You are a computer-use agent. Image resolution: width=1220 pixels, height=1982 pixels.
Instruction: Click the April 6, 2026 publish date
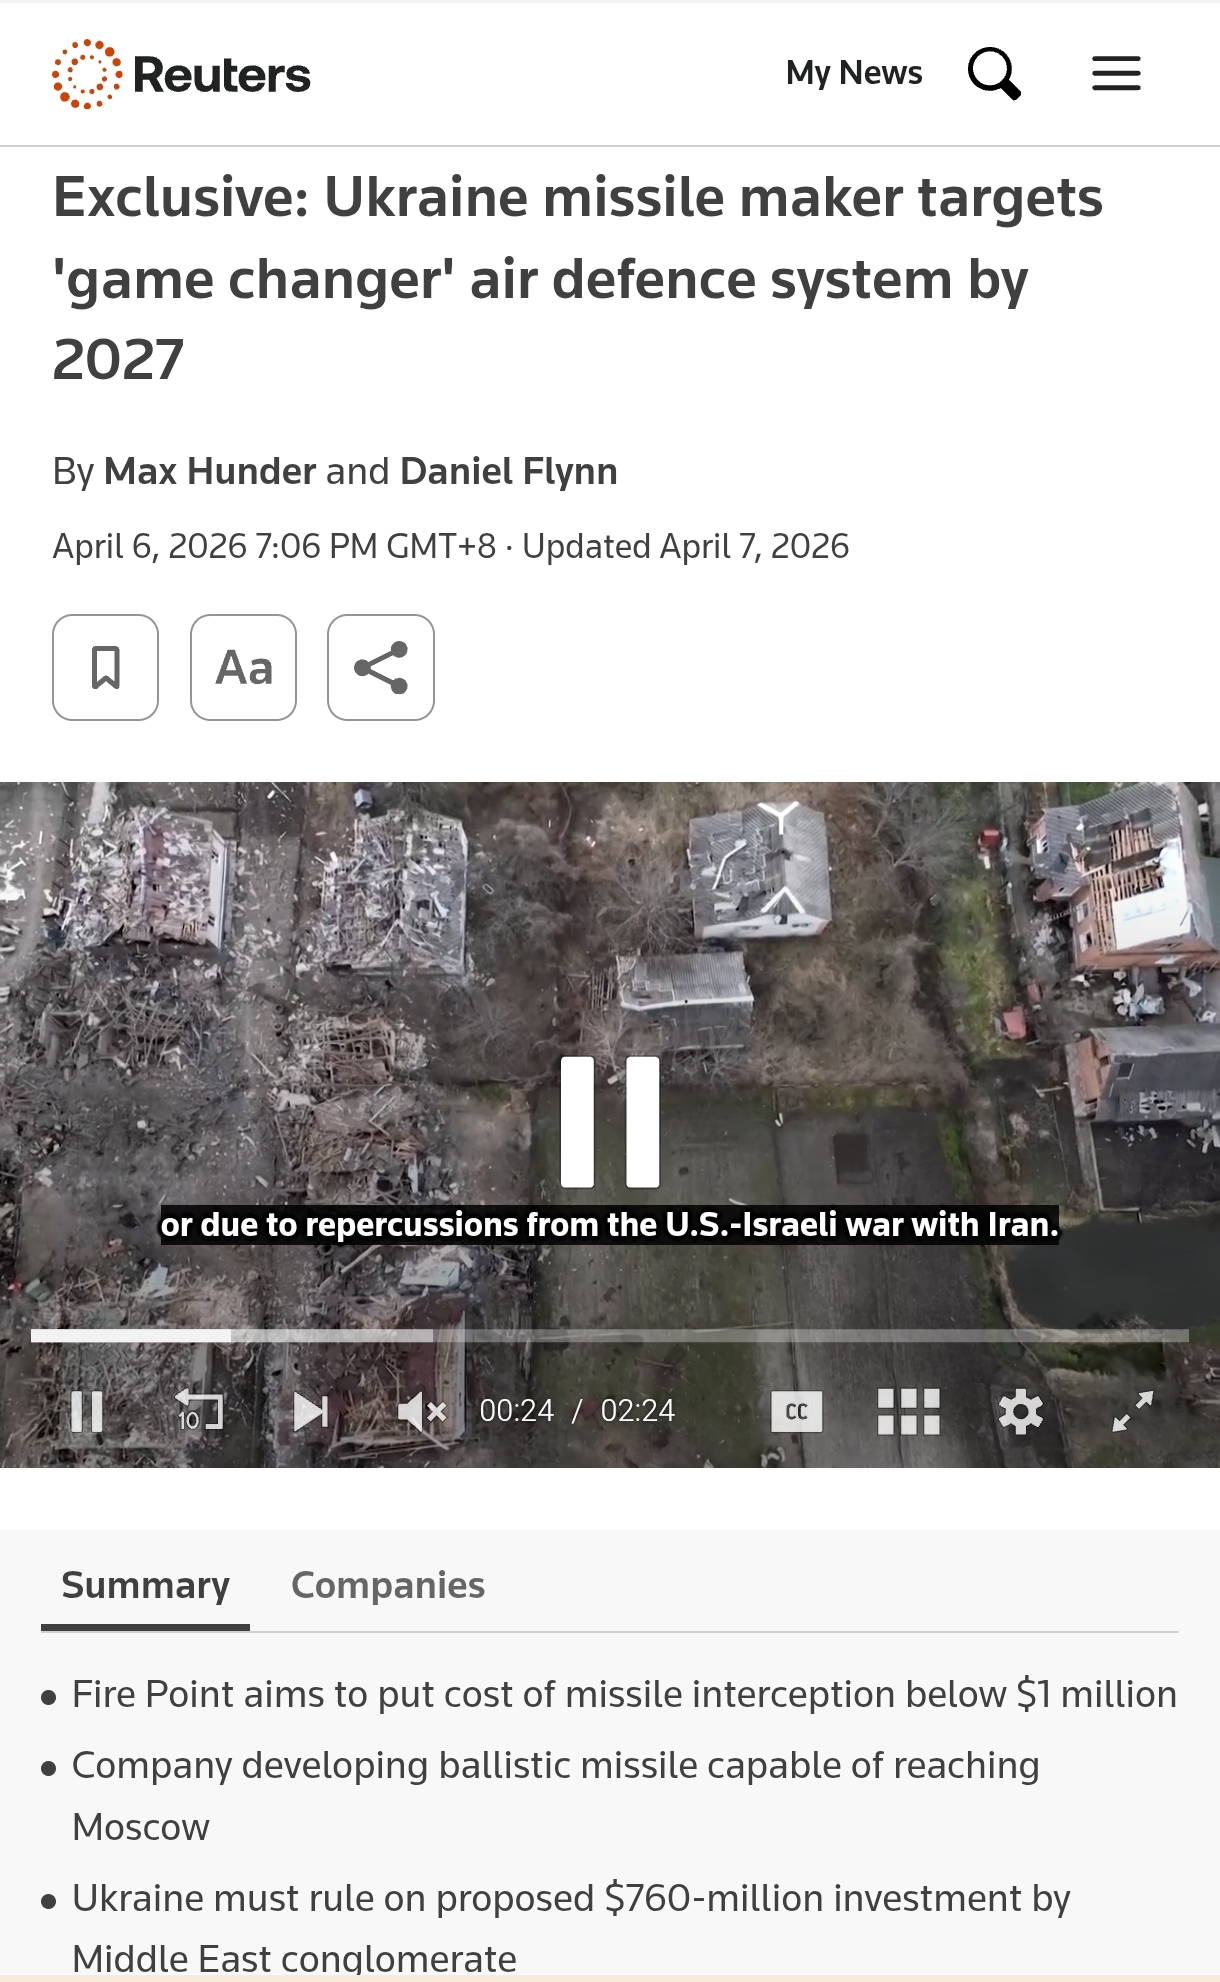274,547
